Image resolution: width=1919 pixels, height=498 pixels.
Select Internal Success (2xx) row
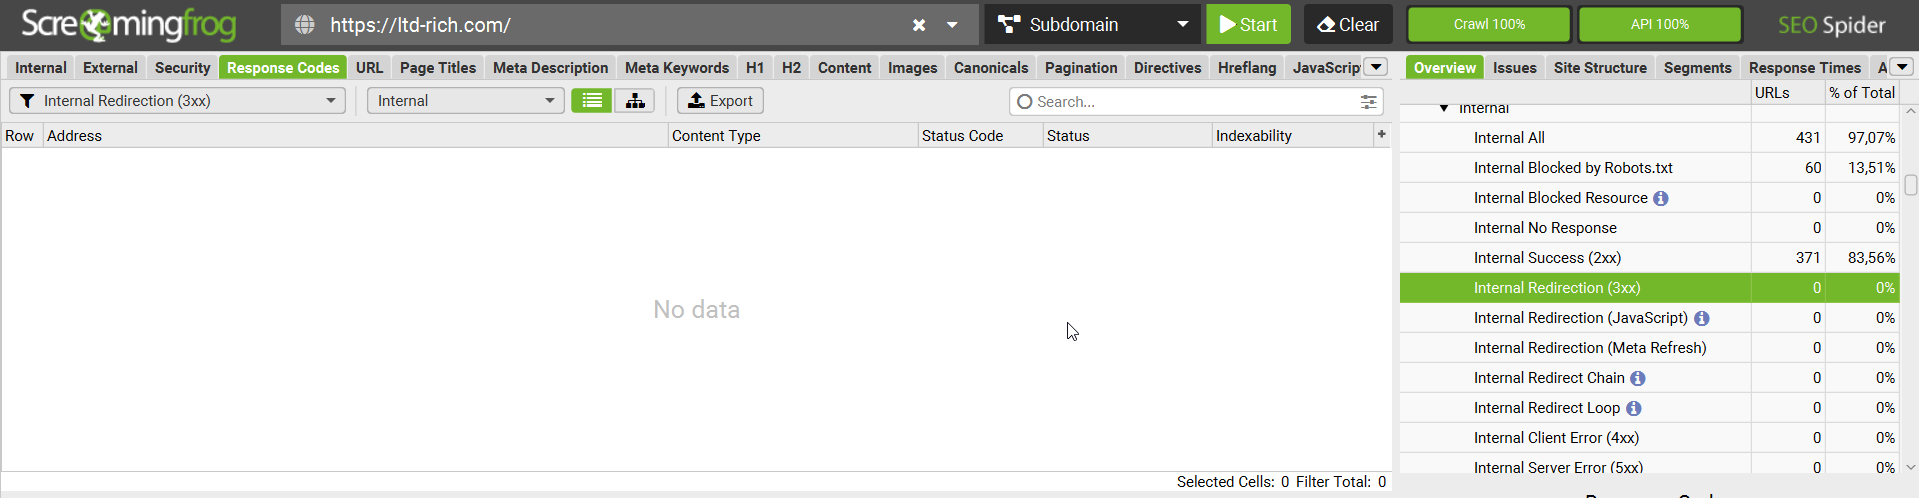pyautogui.click(x=1648, y=257)
